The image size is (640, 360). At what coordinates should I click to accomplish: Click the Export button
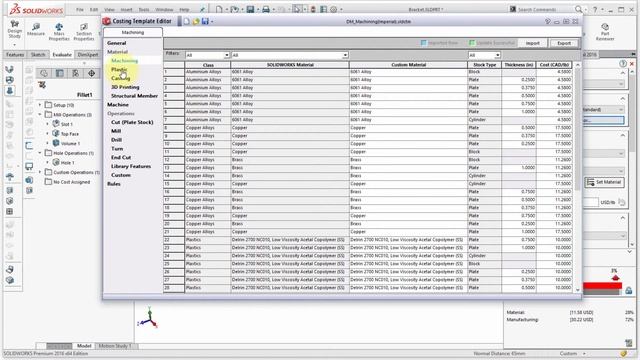[x=564, y=43]
